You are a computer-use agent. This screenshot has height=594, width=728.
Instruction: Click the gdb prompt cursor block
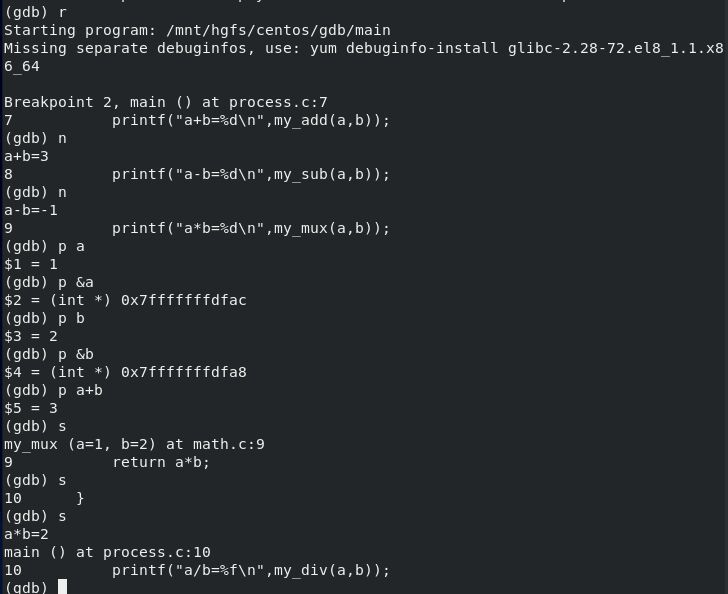point(62,587)
